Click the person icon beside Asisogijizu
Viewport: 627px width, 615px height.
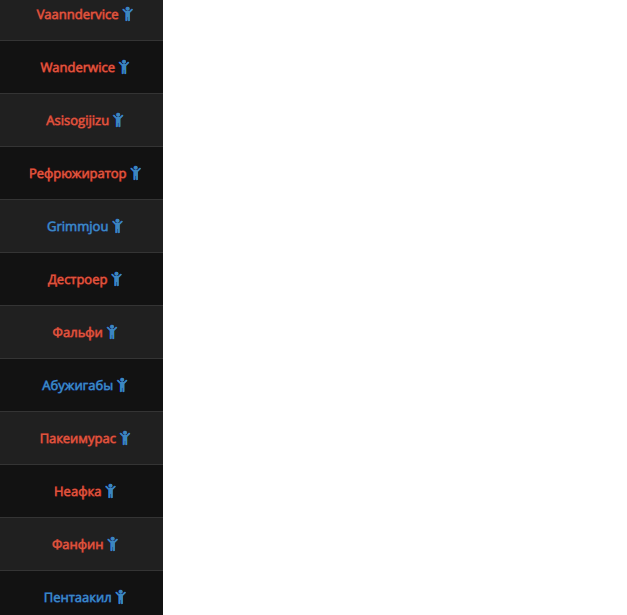(x=118, y=120)
